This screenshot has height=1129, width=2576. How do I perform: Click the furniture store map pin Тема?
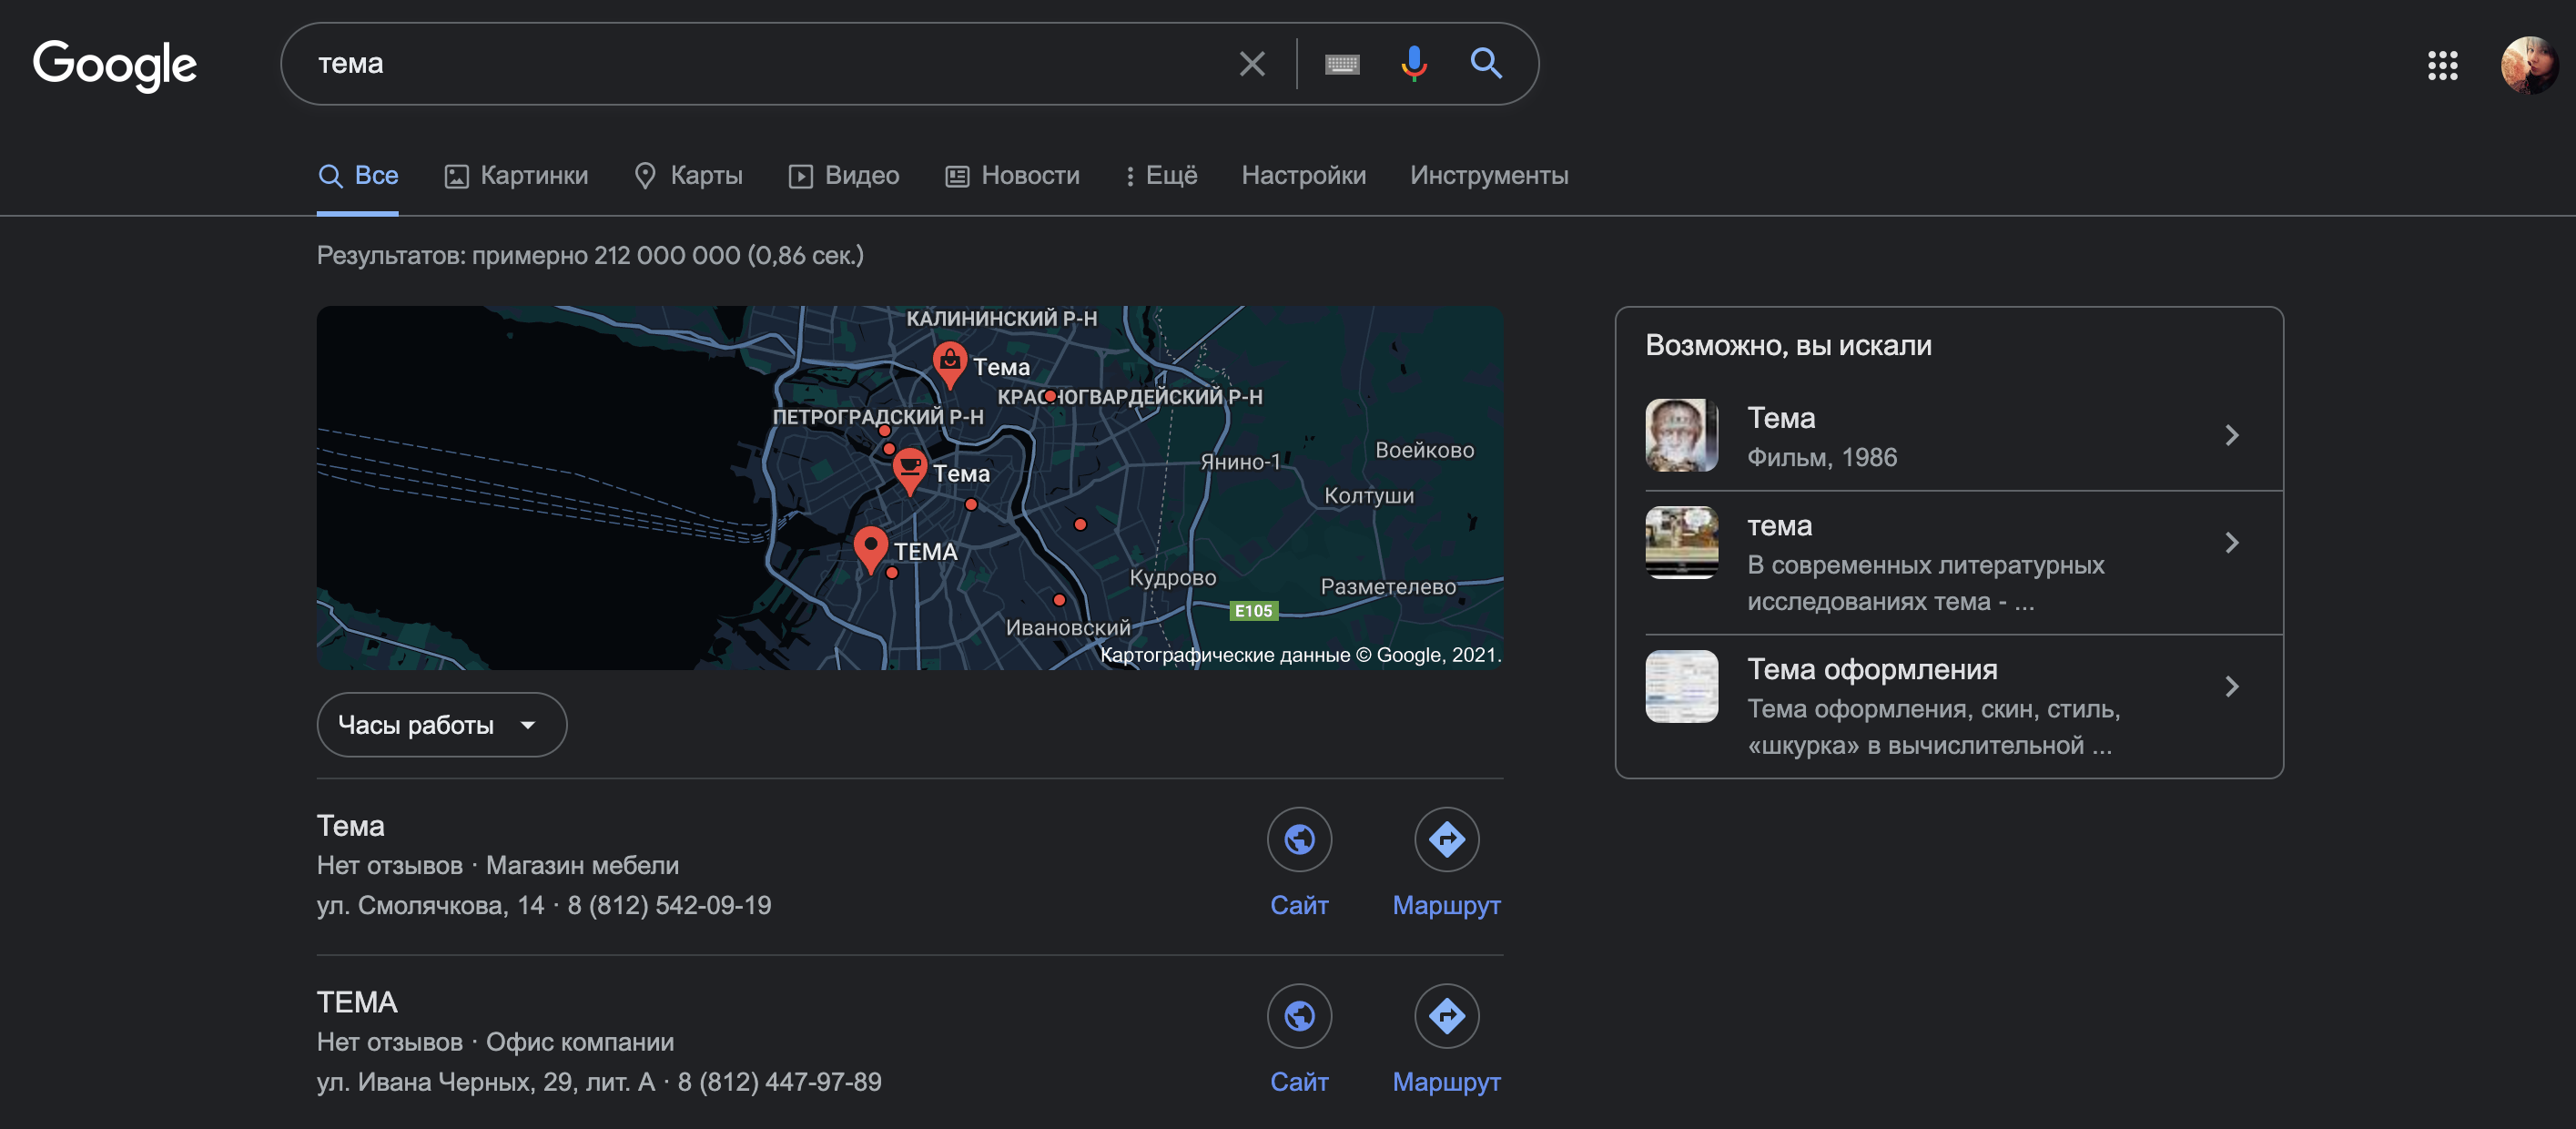pyautogui.click(x=949, y=362)
